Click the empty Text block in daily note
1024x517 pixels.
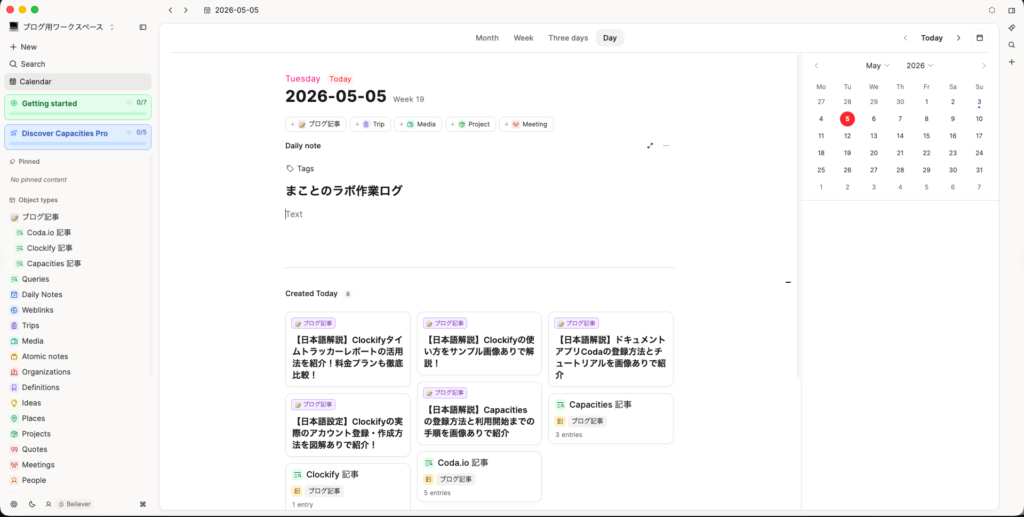click(479, 214)
